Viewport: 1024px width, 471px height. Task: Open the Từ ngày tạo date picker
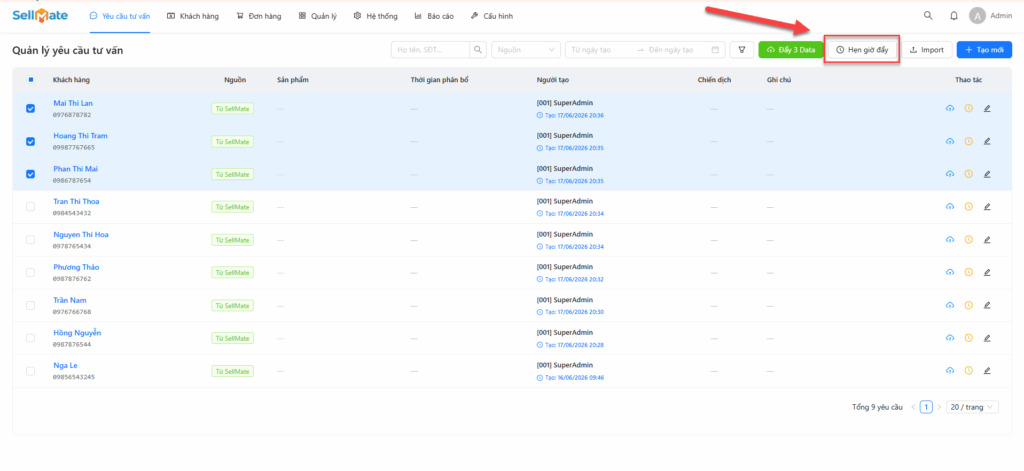pos(600,50)
